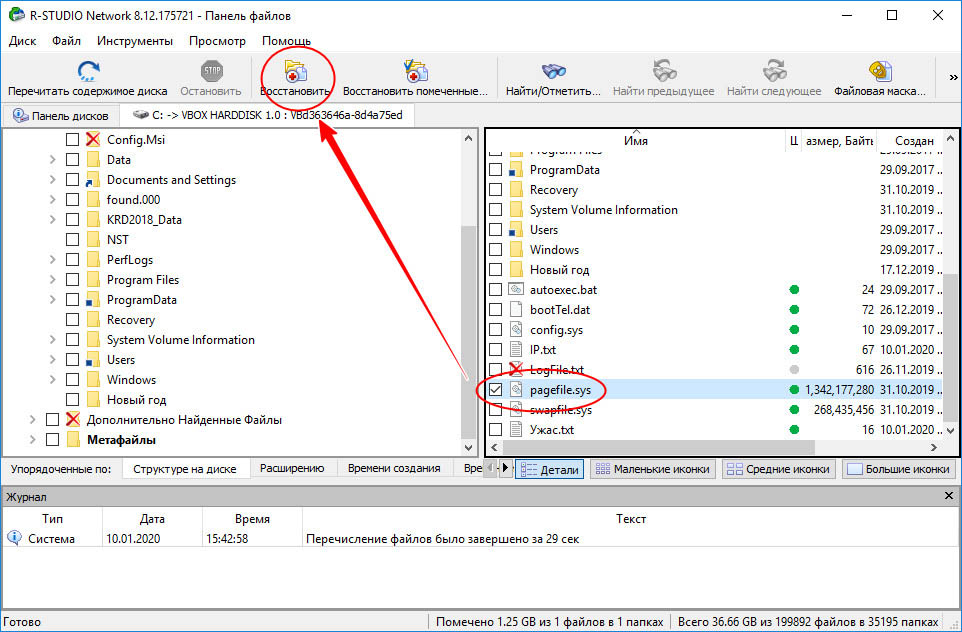Switch to Детали view
Image resolution: width=962 pixels, height=632 pixels.
(x=550, y=469)
